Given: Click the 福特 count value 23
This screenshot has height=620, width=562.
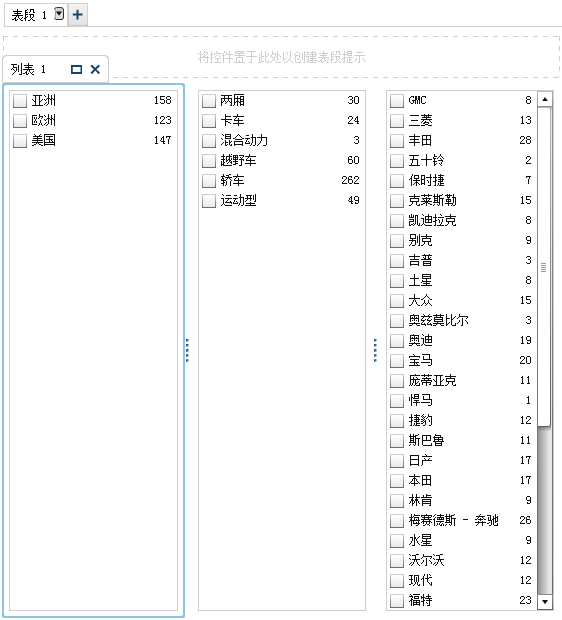Looking at the screenshot, I should [x=525, y=600].
